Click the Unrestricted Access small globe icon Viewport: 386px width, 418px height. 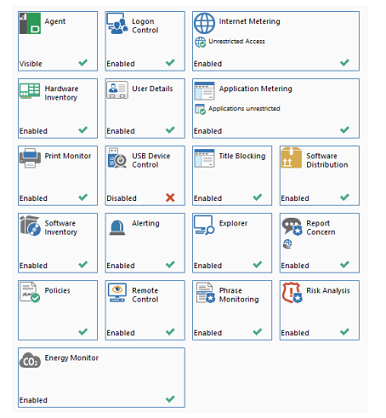click(200, 42)
